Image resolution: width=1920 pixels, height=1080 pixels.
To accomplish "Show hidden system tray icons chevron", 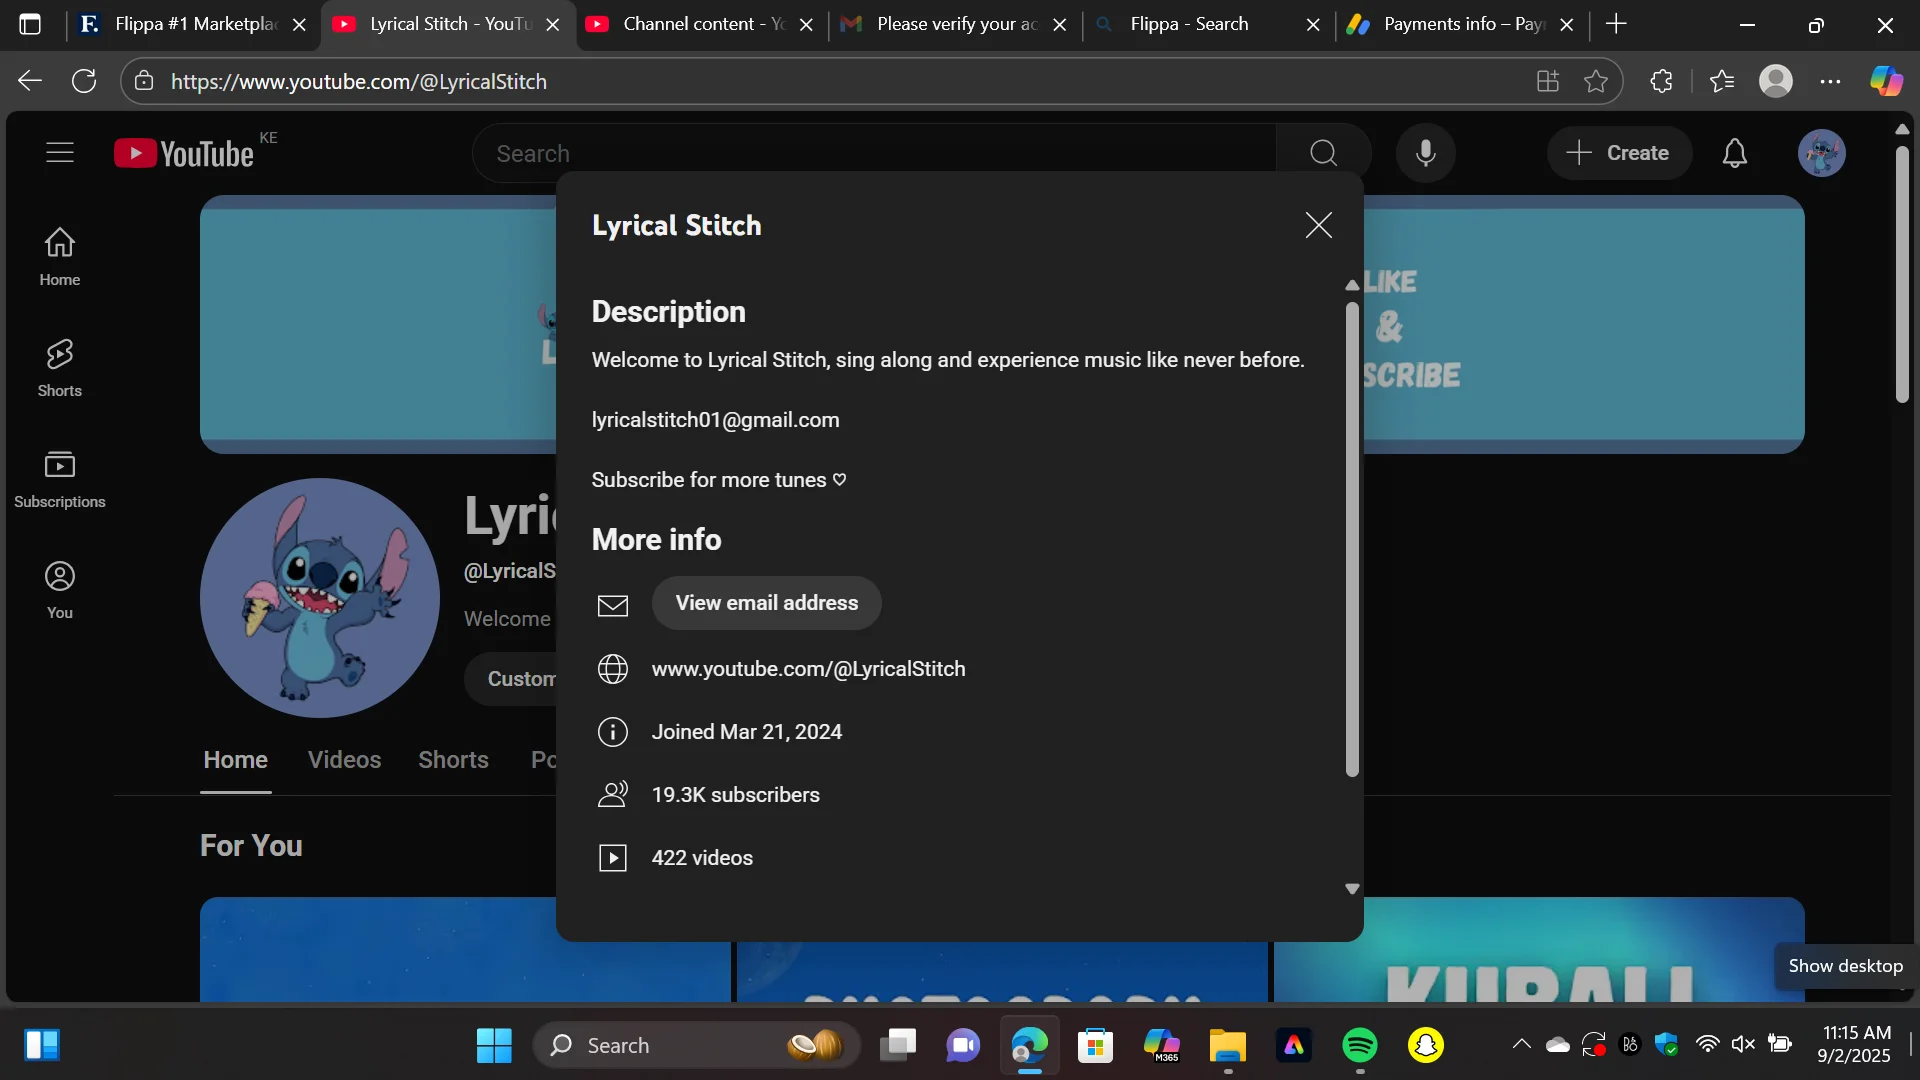I will coord(1521,1045).
